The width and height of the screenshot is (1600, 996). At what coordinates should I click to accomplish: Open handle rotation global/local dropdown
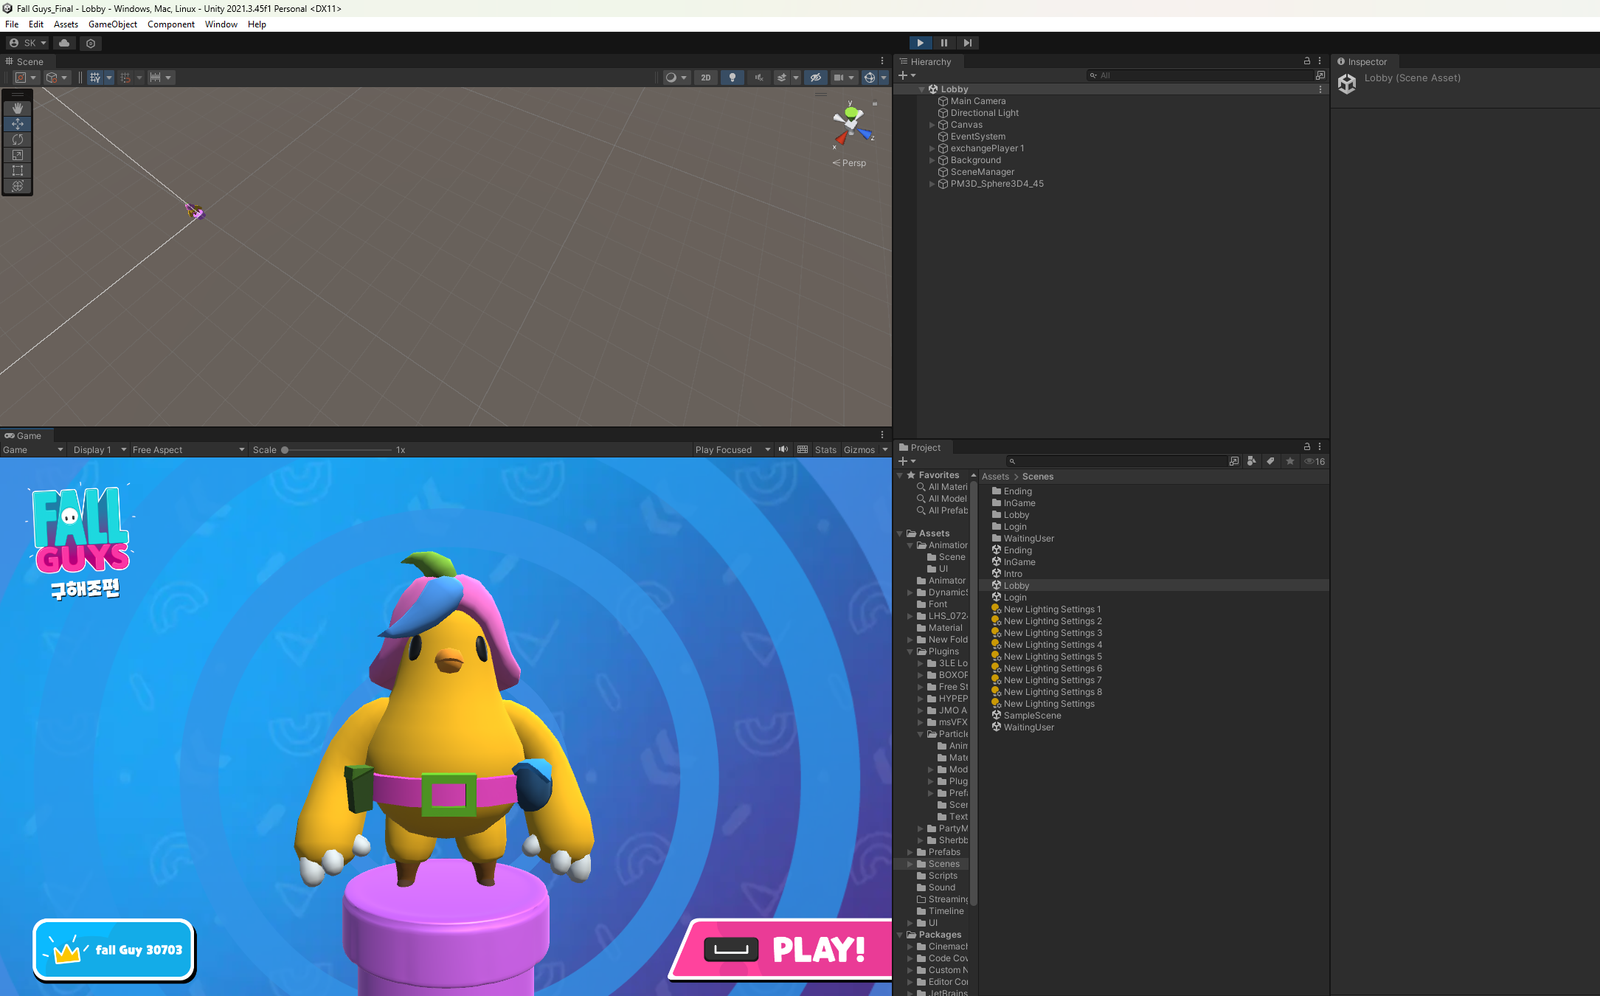tap(57, 77)
